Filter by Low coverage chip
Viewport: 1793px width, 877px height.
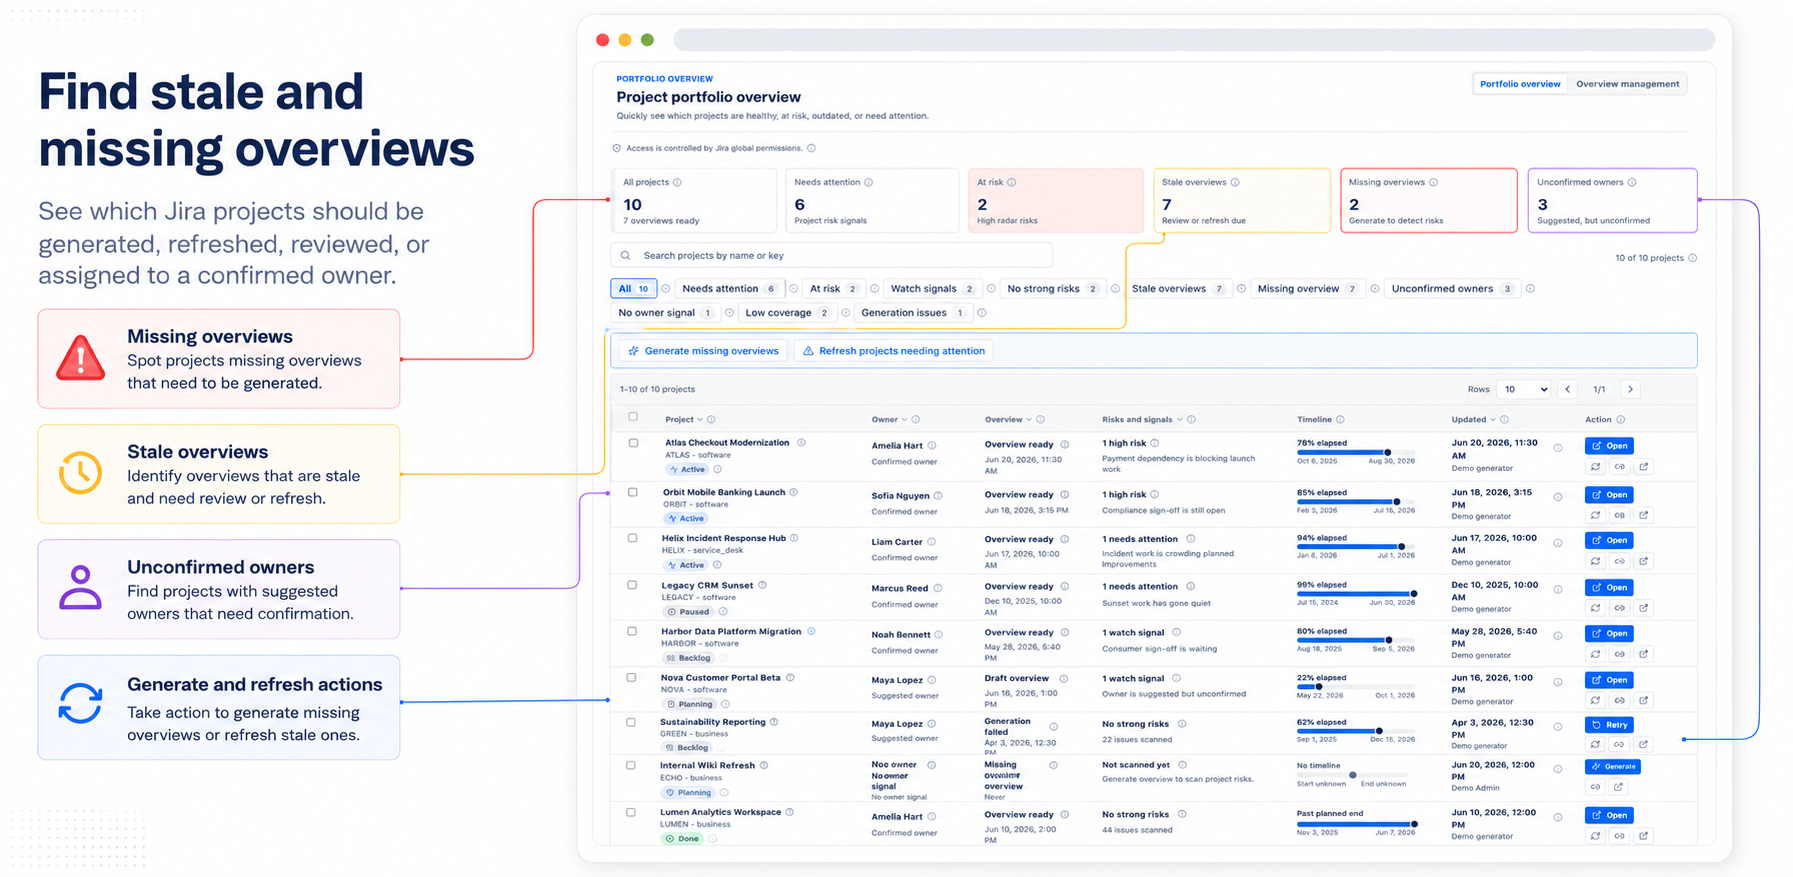pos(787,313)
